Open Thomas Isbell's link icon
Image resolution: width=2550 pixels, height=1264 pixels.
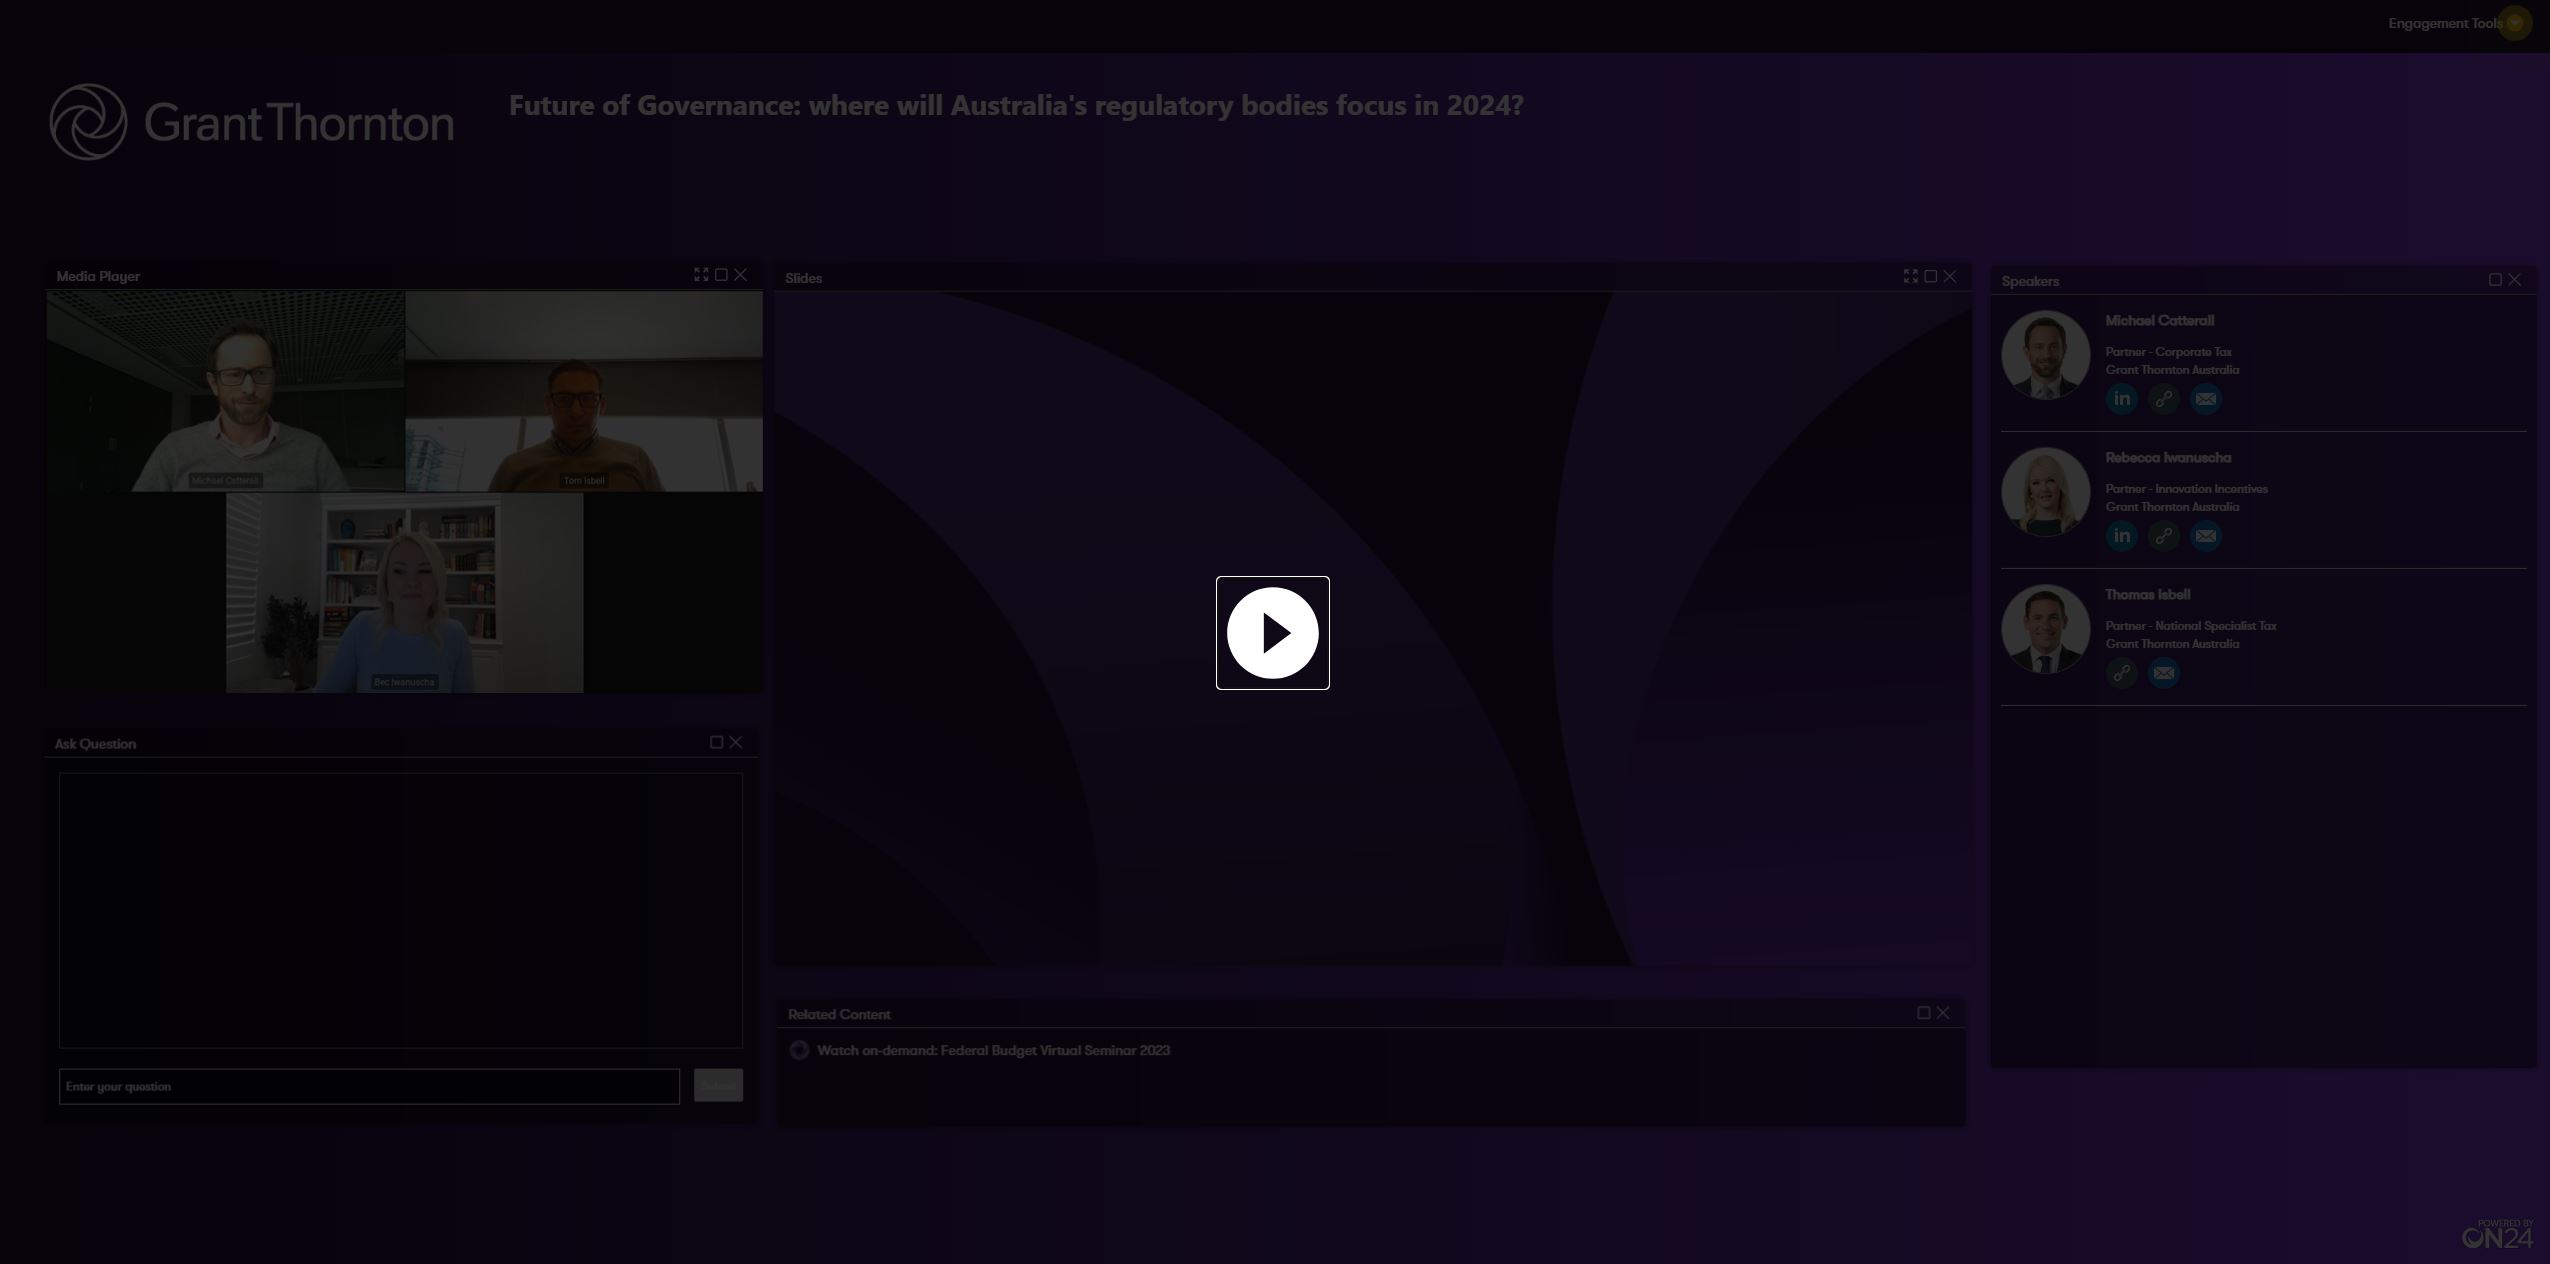click(x=2121, y=673)
